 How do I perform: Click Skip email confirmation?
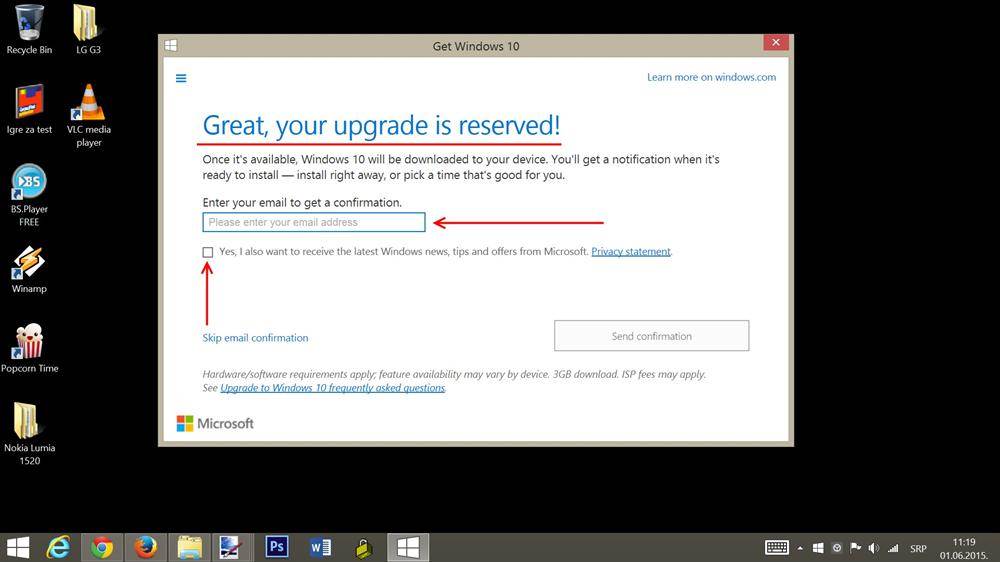point(255,338)
